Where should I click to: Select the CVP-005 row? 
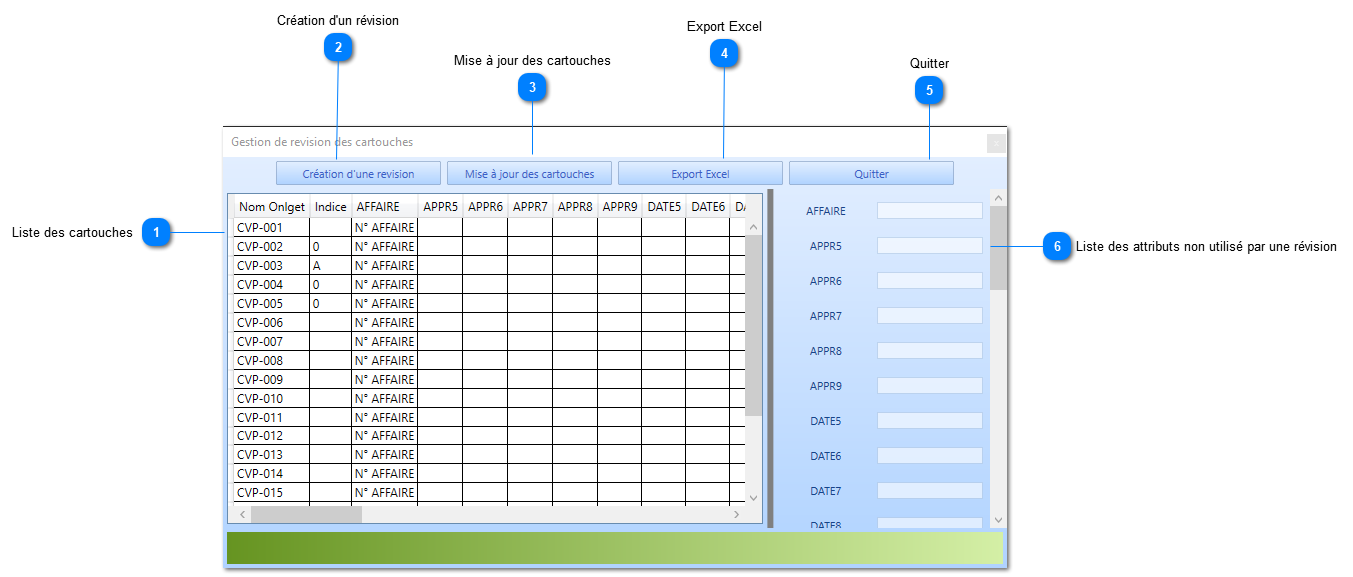[490, 304]
